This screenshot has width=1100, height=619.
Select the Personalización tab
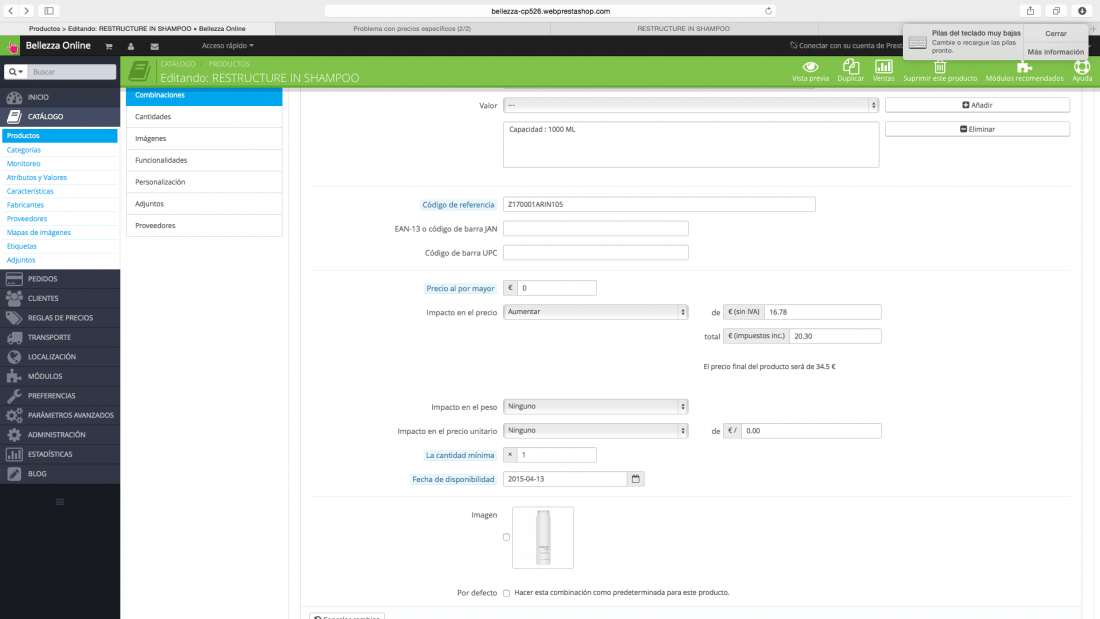[x=204, y=182]
